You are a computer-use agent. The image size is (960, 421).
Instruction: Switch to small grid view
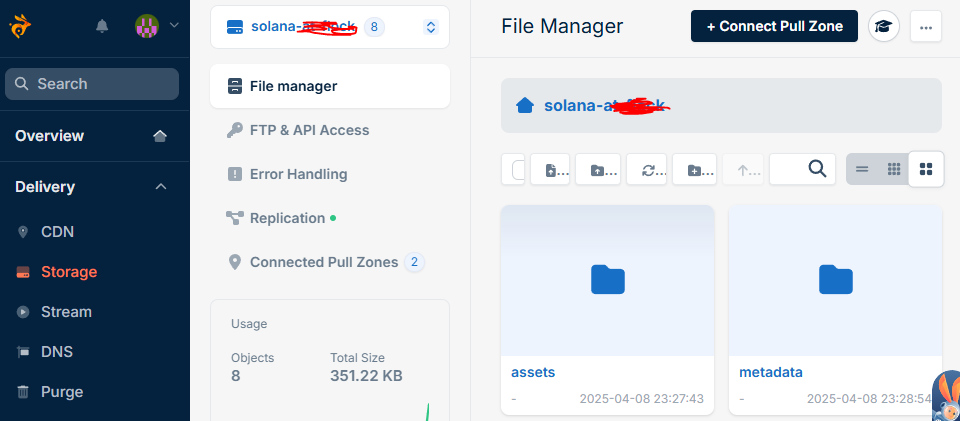coord(894,169)
